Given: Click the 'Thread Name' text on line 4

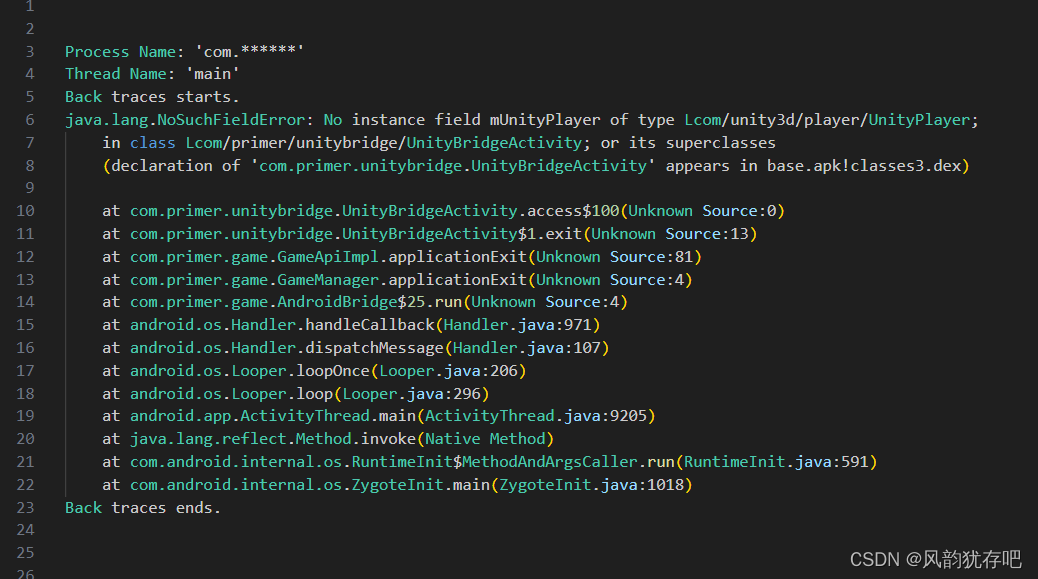Looking at the screenshot, I should [x=115, y=74].
